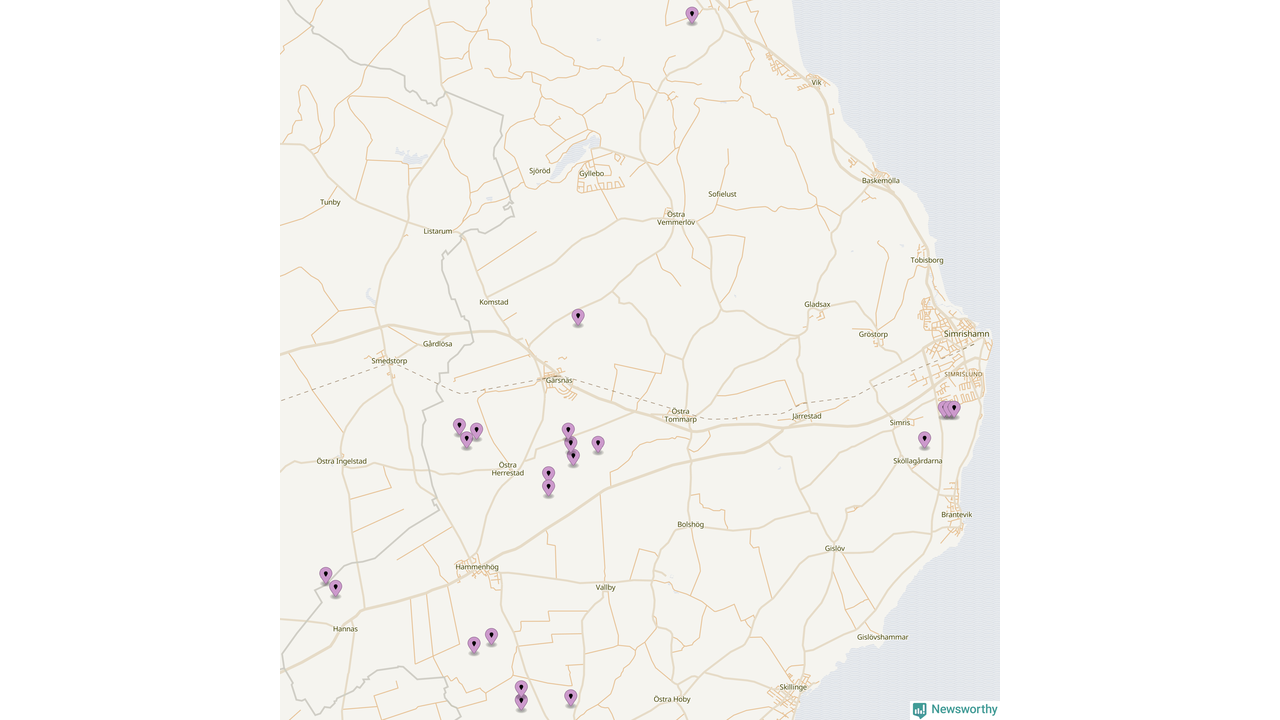This screenshot has height=720, width=1280.
Task: Select the right pin of the pair south of Hammenhög
Action: pos(491,636)
